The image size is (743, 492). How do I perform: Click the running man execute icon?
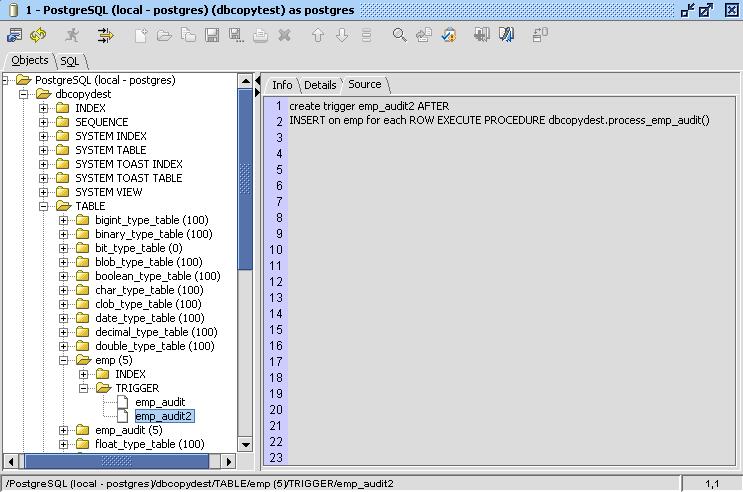pos(72,35)
